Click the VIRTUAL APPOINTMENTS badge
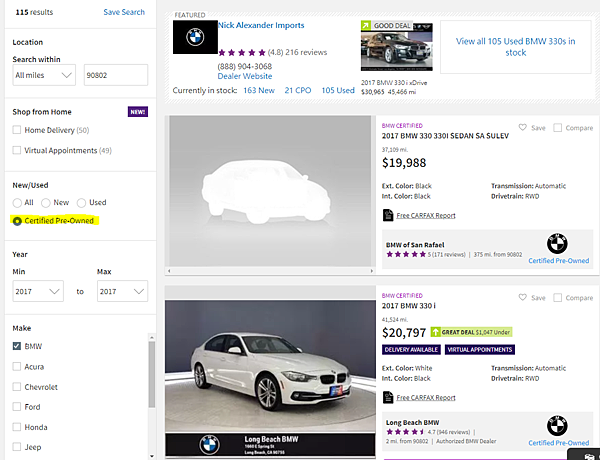Screen dimensions: 600x460 [480, 349]
